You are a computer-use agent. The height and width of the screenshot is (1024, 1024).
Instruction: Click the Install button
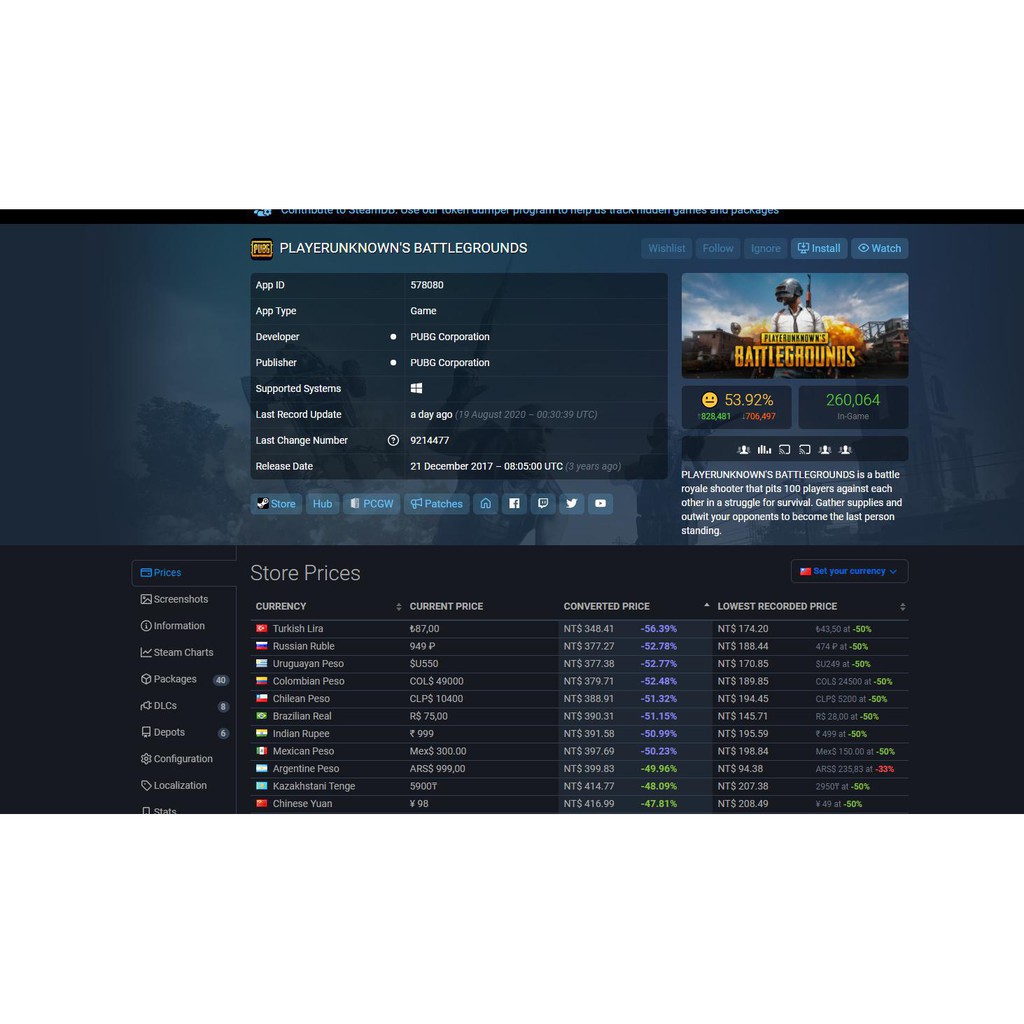click(x=819, y=248)
